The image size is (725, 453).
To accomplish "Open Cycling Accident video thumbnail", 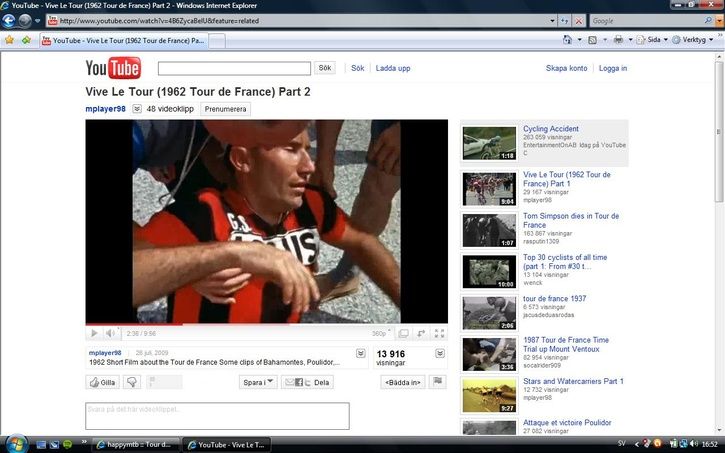I will 489,143.
